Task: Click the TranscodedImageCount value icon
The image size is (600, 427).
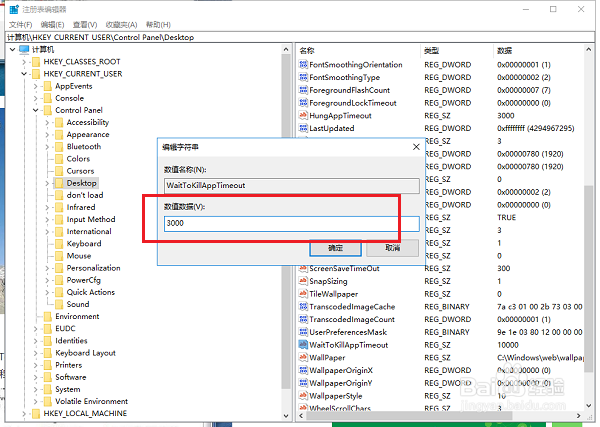Action: (x=303, y=319)
